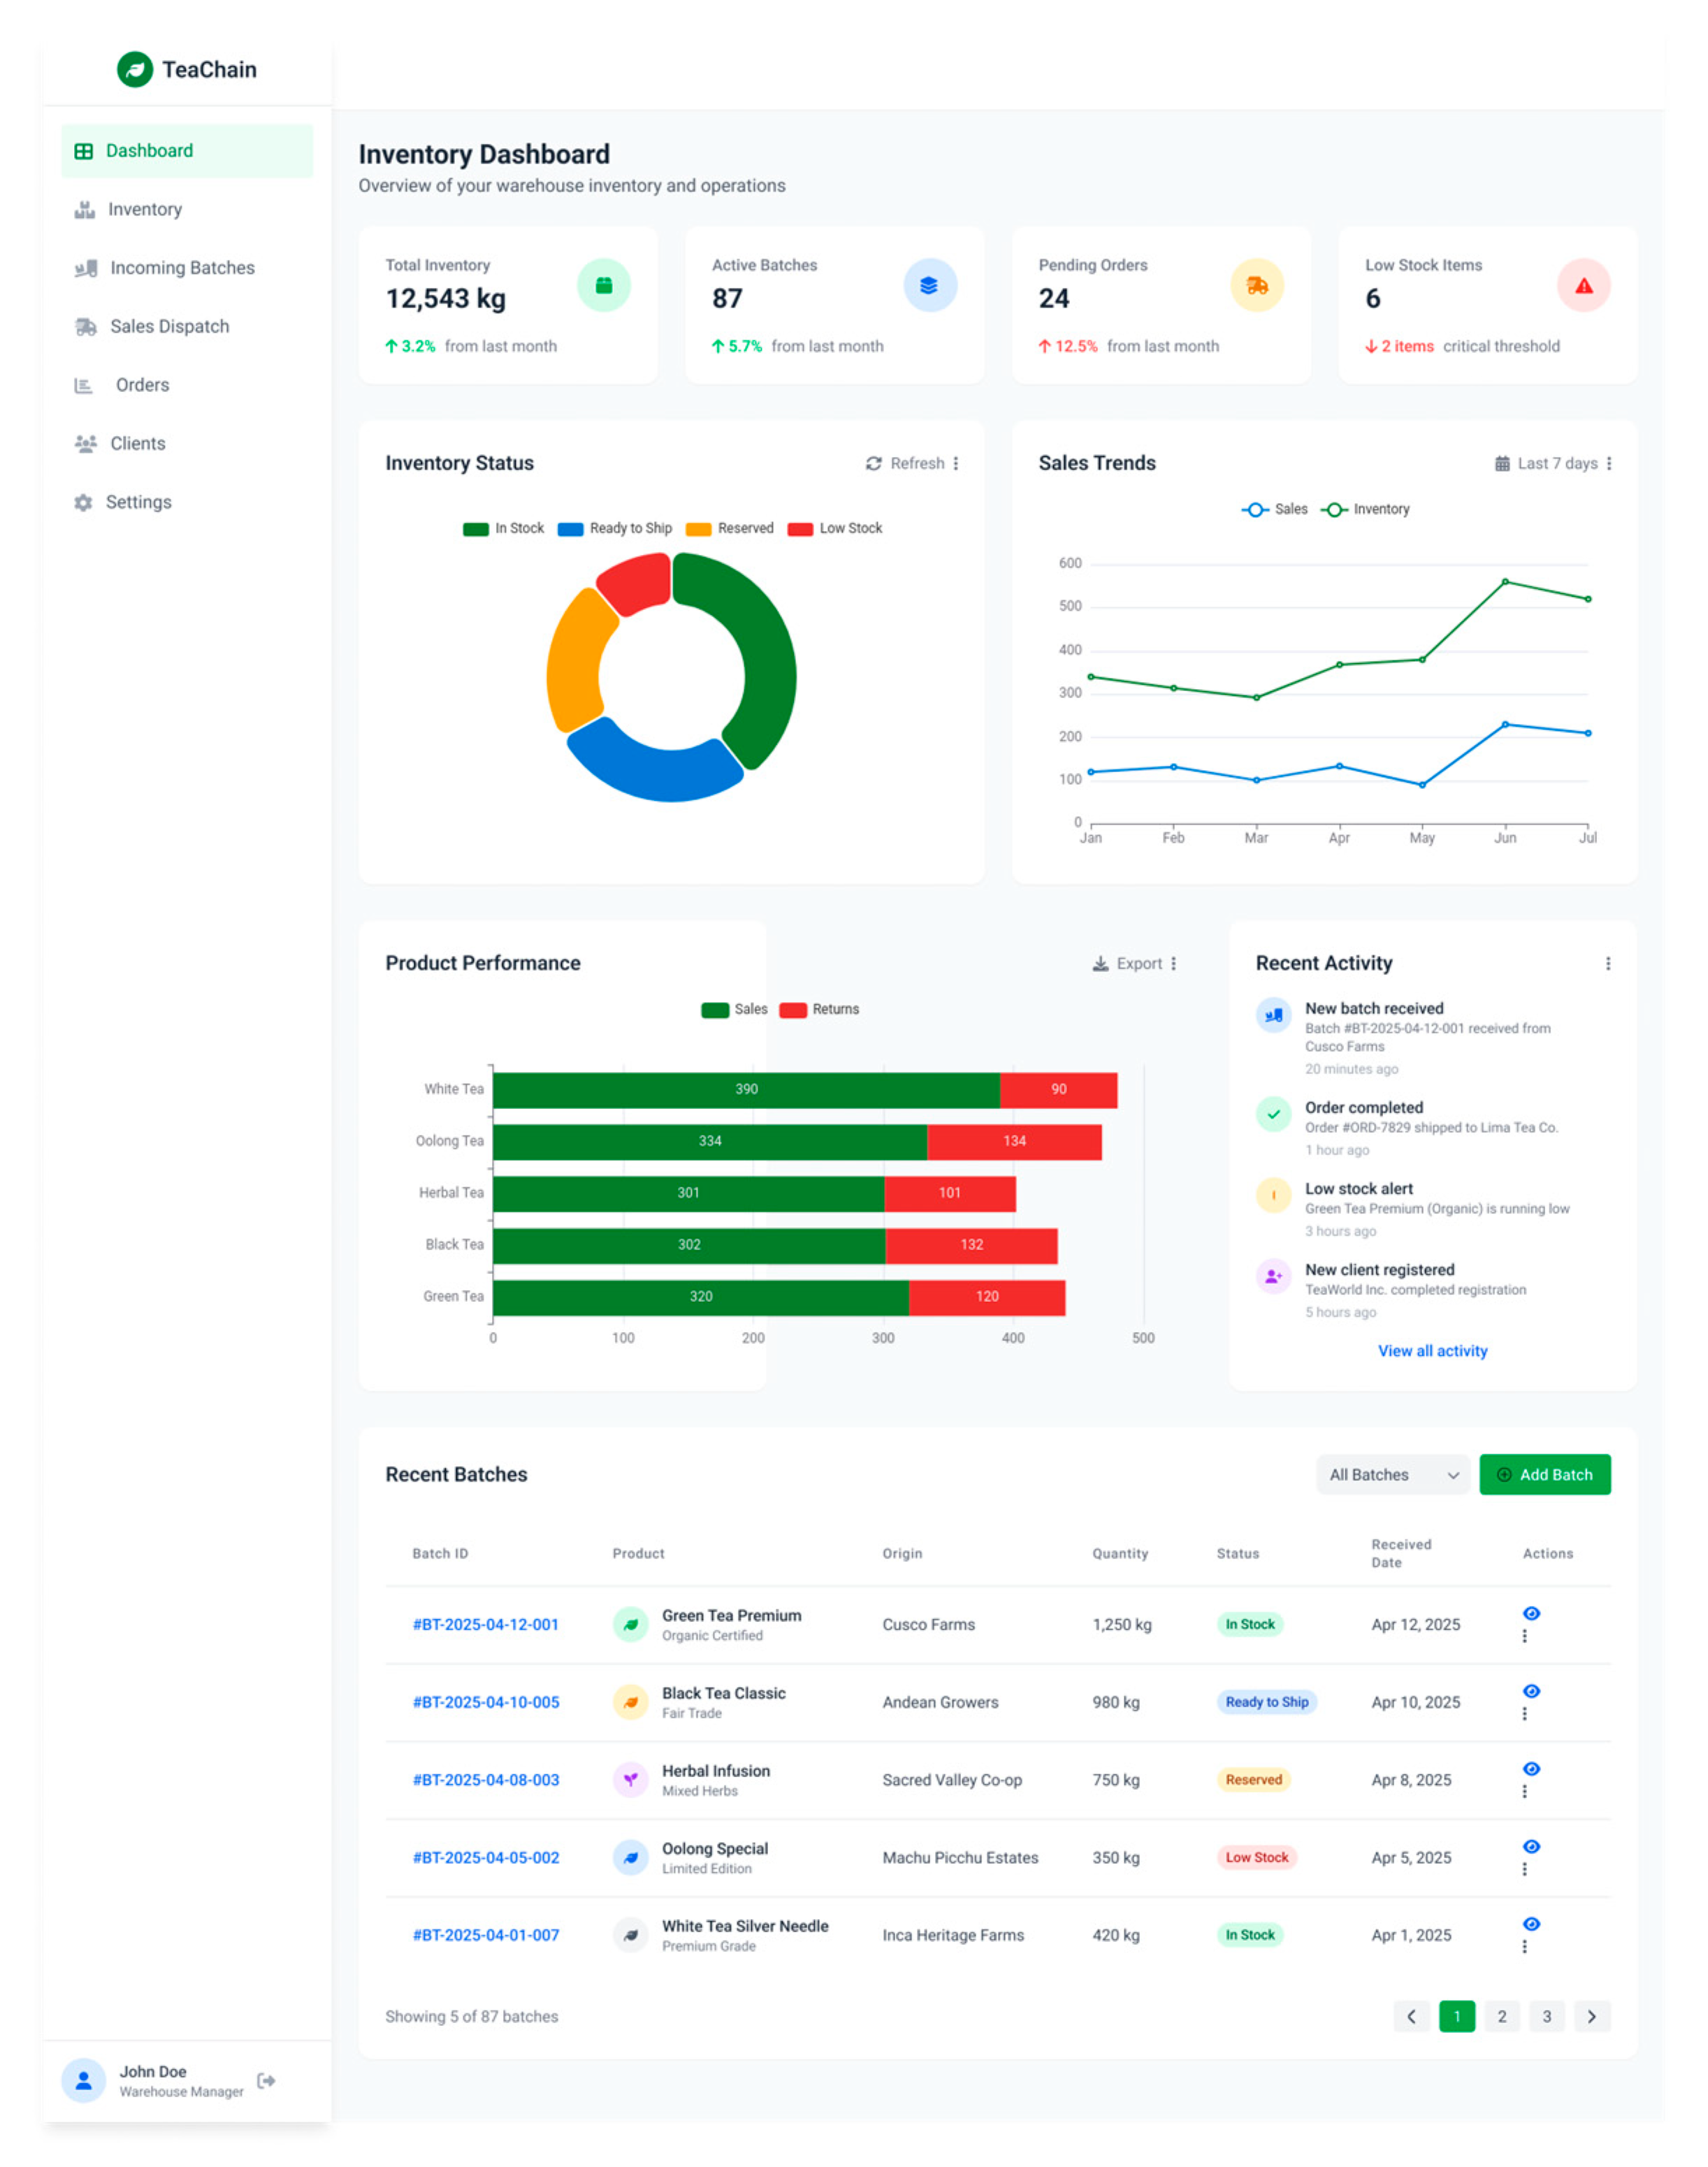The height and width of the screenshot is (2167, 1708).
Task: Open the View all activity link
Action: pos(1432,1351)
